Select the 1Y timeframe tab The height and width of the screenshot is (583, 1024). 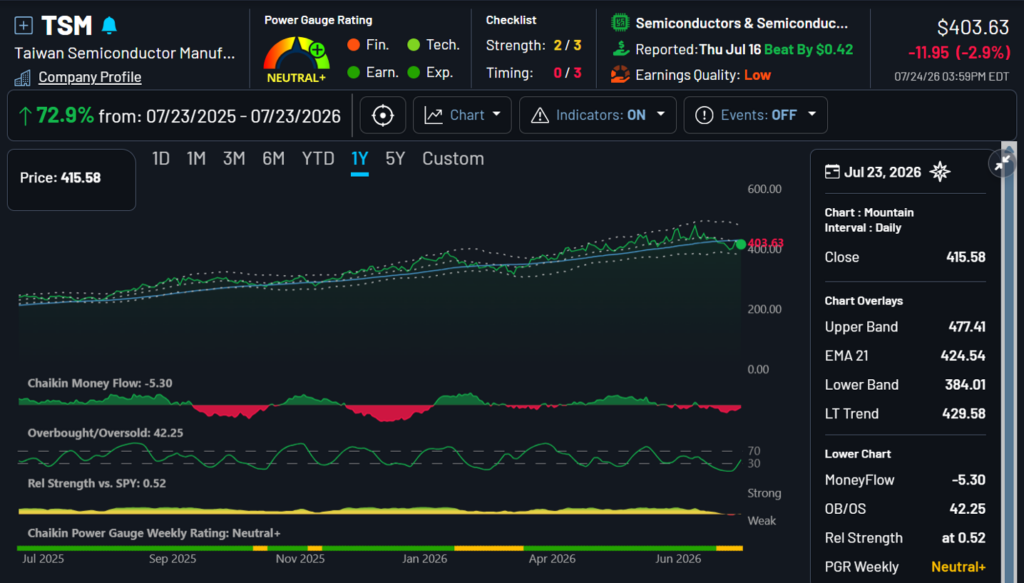[x=360, y=159]
